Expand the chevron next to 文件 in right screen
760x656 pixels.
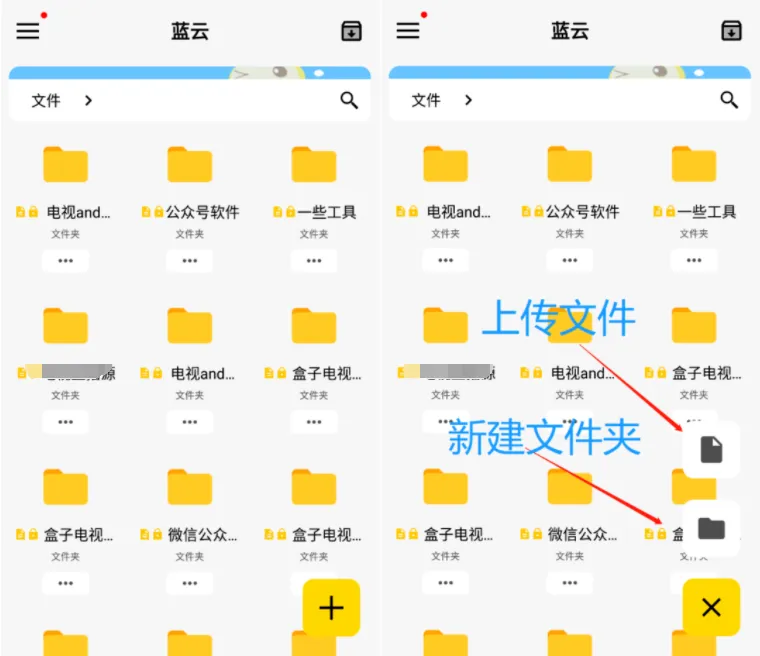pos(468,100)
